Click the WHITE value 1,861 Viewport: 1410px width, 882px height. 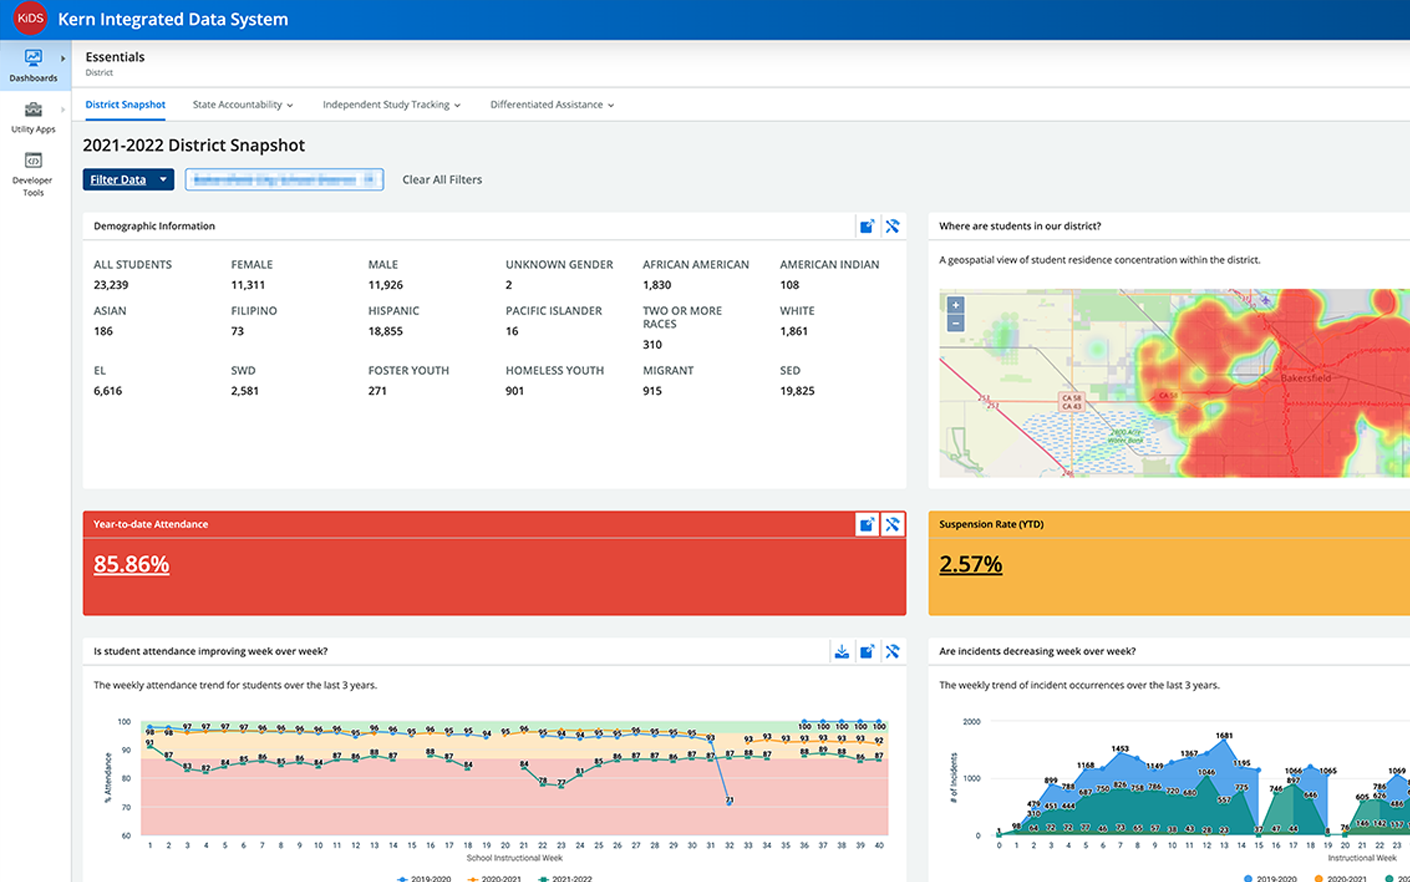[794, 331]
